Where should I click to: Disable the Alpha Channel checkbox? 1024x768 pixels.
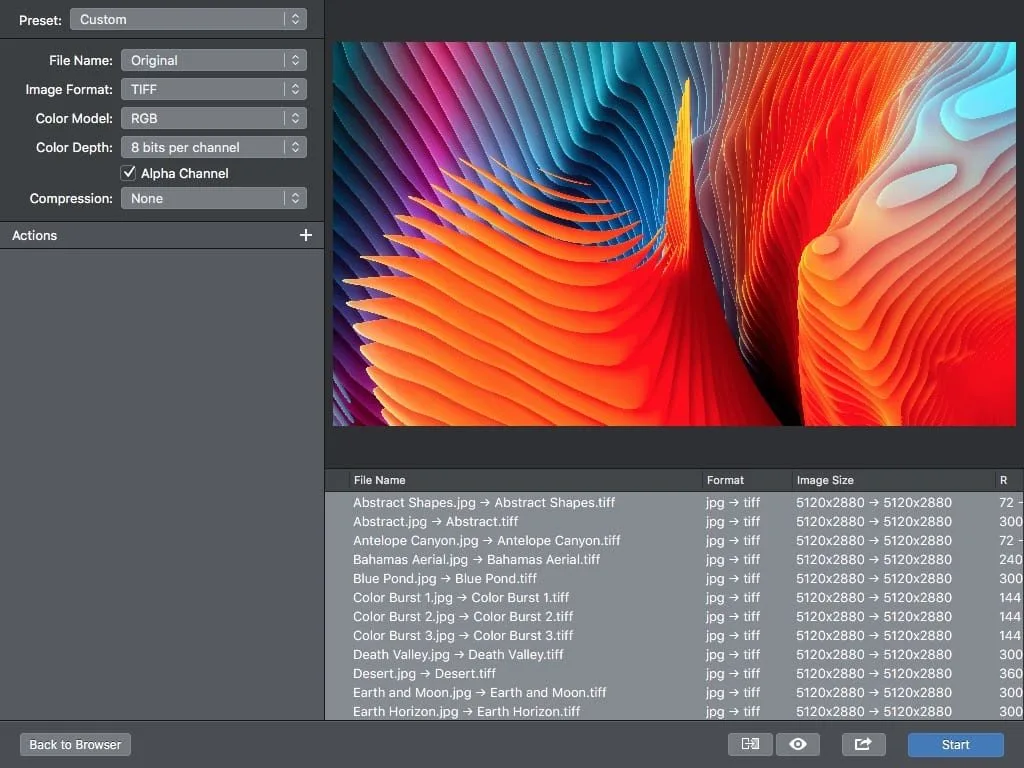click(x=128, y=172)
